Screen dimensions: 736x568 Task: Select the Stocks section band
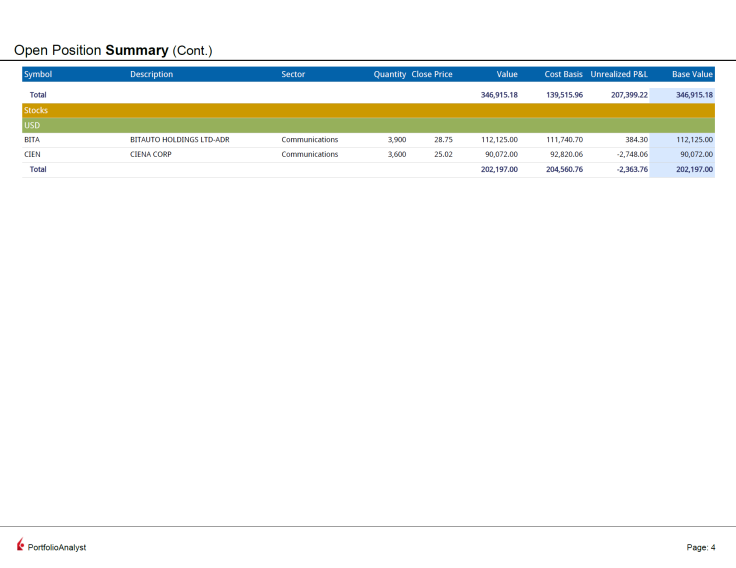[368, 110]
